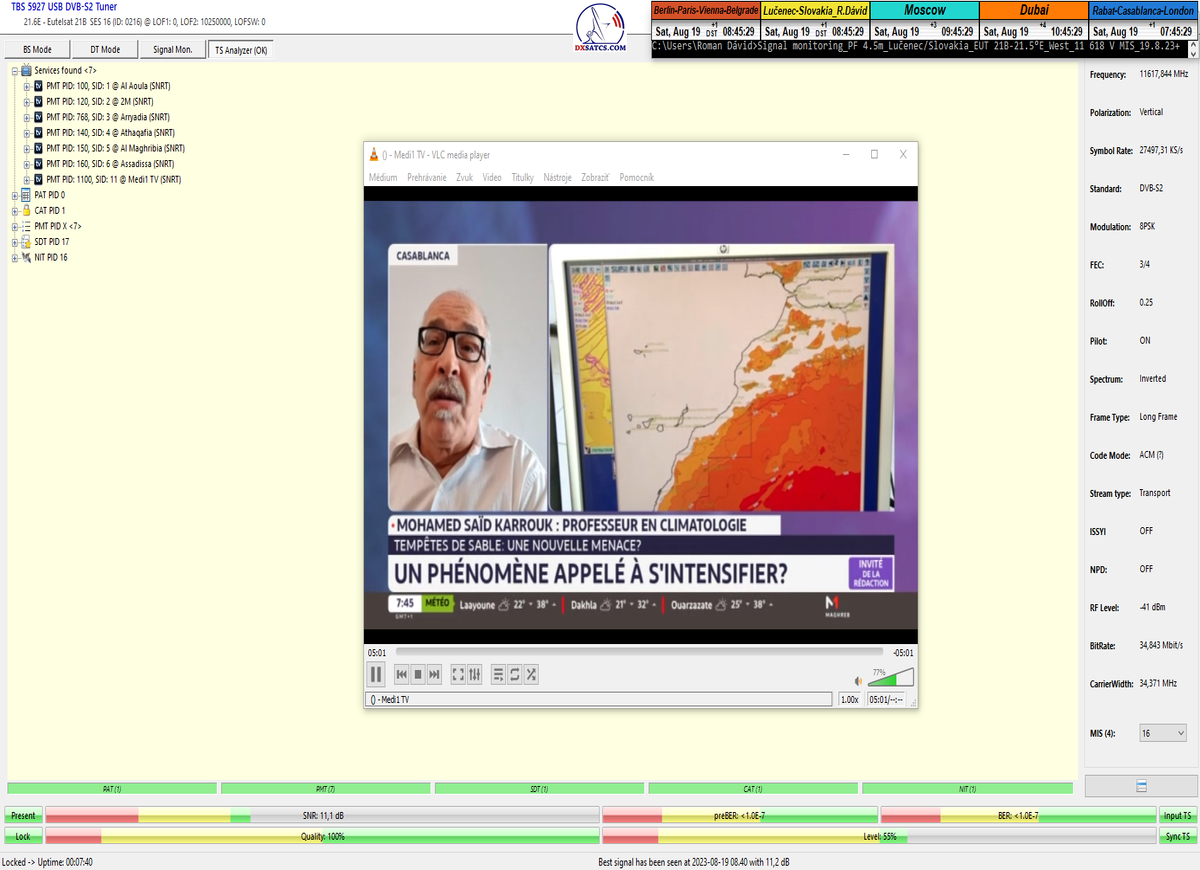Skip to next media in VLC

pos(435,675)
